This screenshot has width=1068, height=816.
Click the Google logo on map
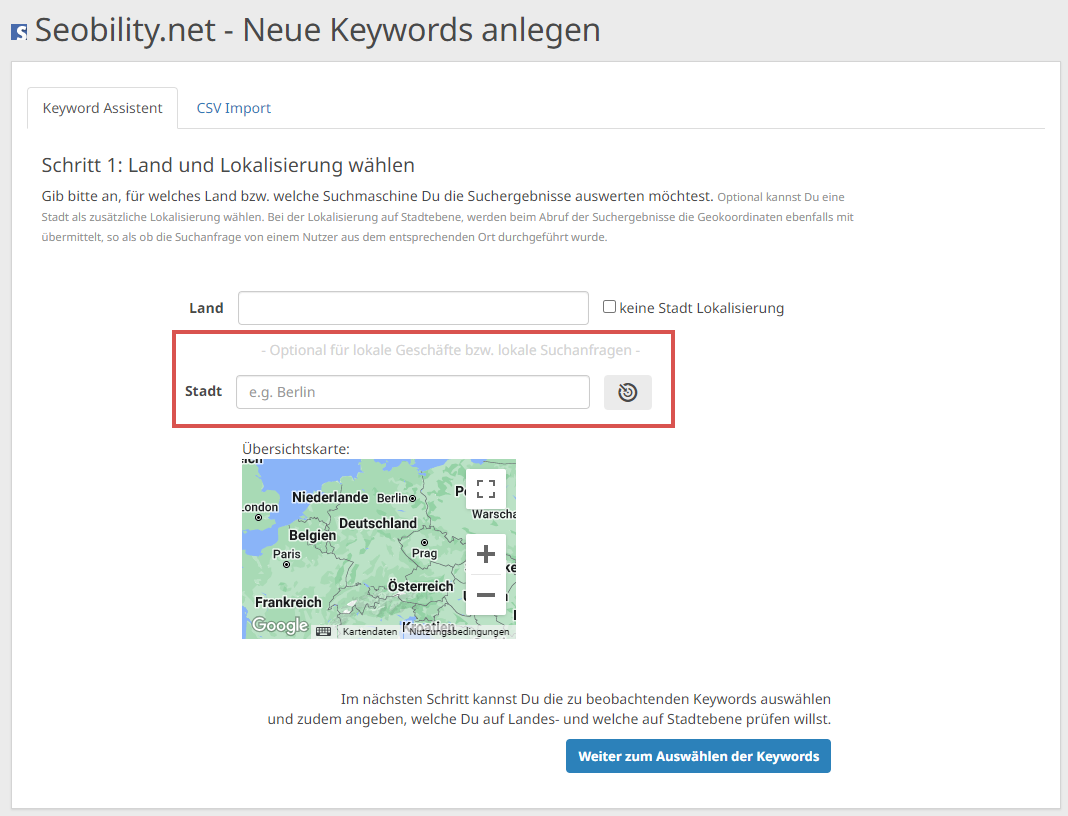(280, 625)
